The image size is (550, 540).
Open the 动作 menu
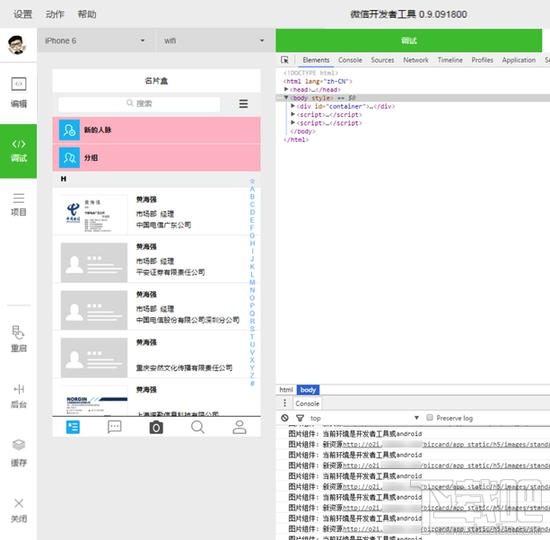(x=55, y=14)
